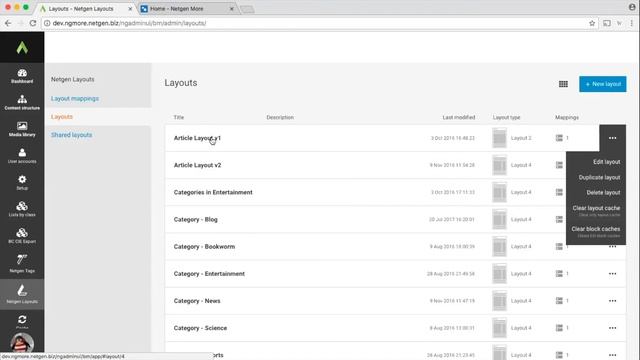Screen dimensions: 640x360
Task: Open Category - Bookworm layout
Action: pyautogui.click(x=204, y=247)
